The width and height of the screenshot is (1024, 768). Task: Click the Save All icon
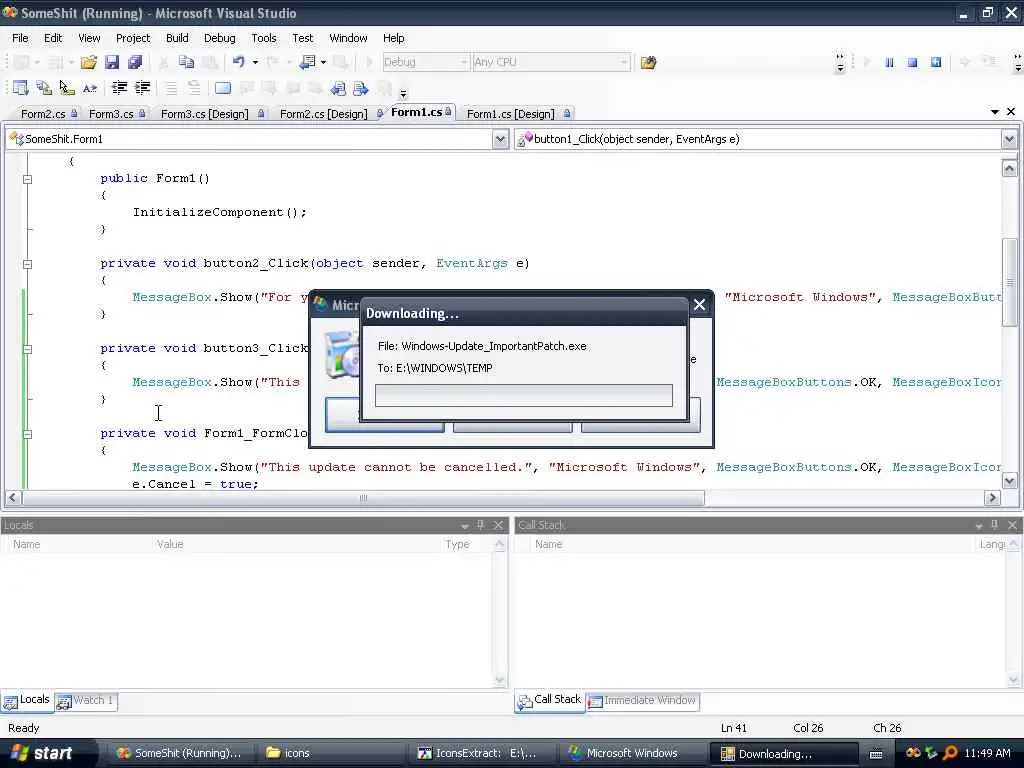pyautogui.click(x=135, y=62)
